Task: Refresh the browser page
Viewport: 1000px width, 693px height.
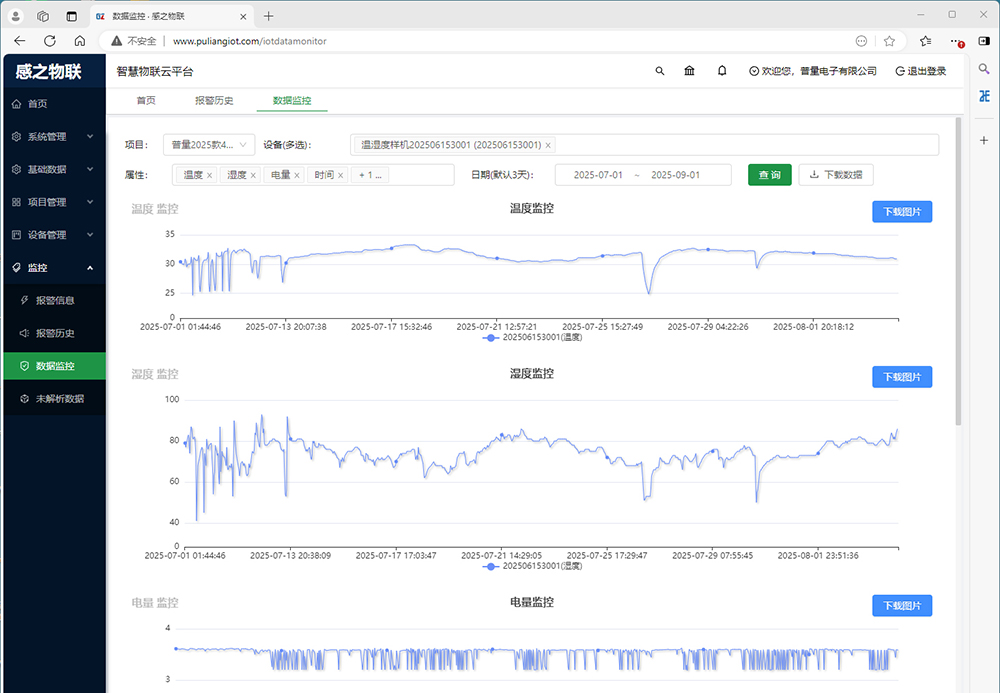Action: click(x=50, y=41)
